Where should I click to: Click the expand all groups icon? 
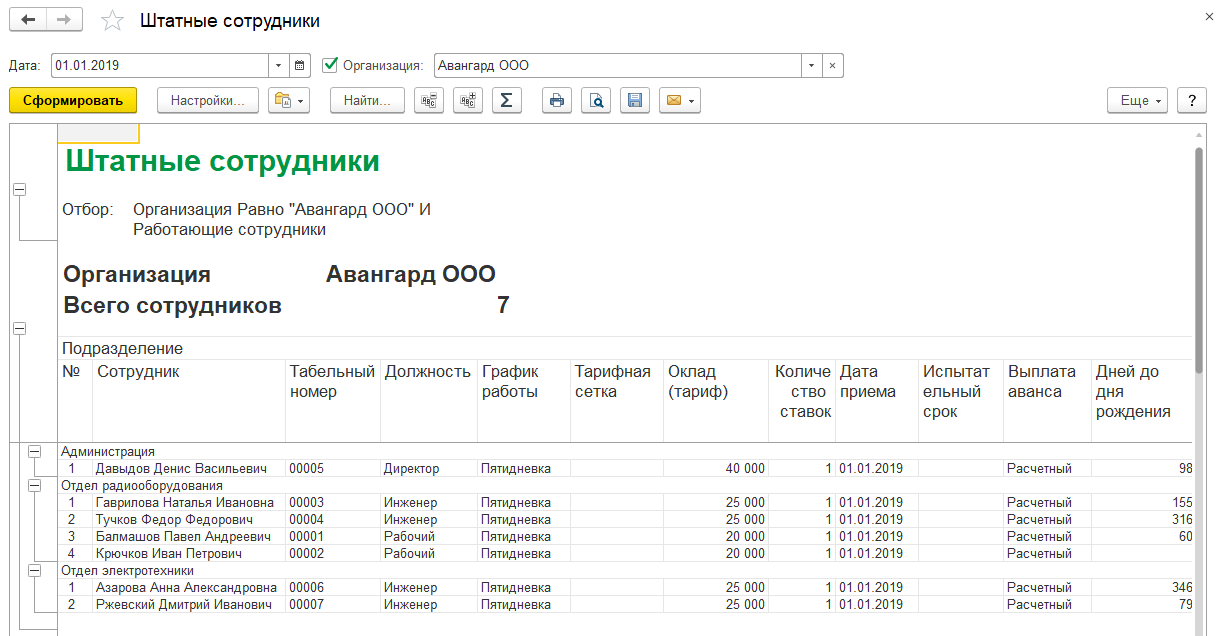pyautogui.click(x=467, y=100)
